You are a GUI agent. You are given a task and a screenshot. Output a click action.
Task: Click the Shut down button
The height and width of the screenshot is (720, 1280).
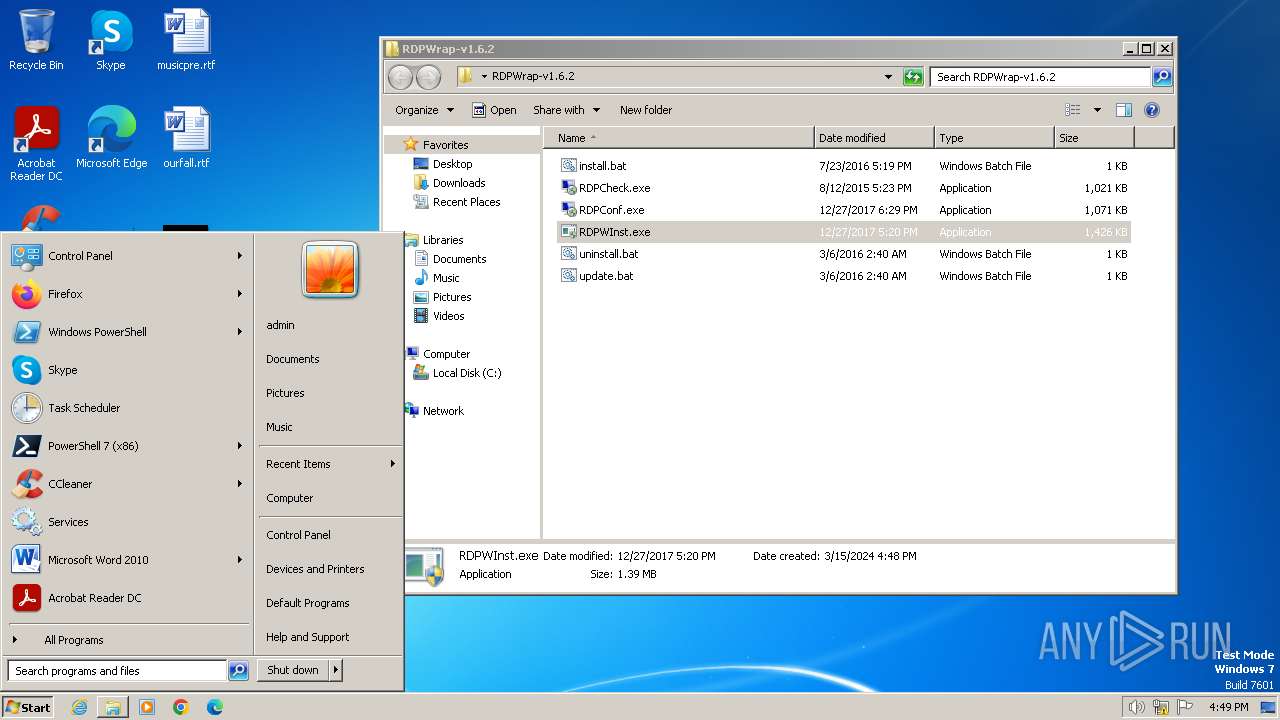pos(293,671)
